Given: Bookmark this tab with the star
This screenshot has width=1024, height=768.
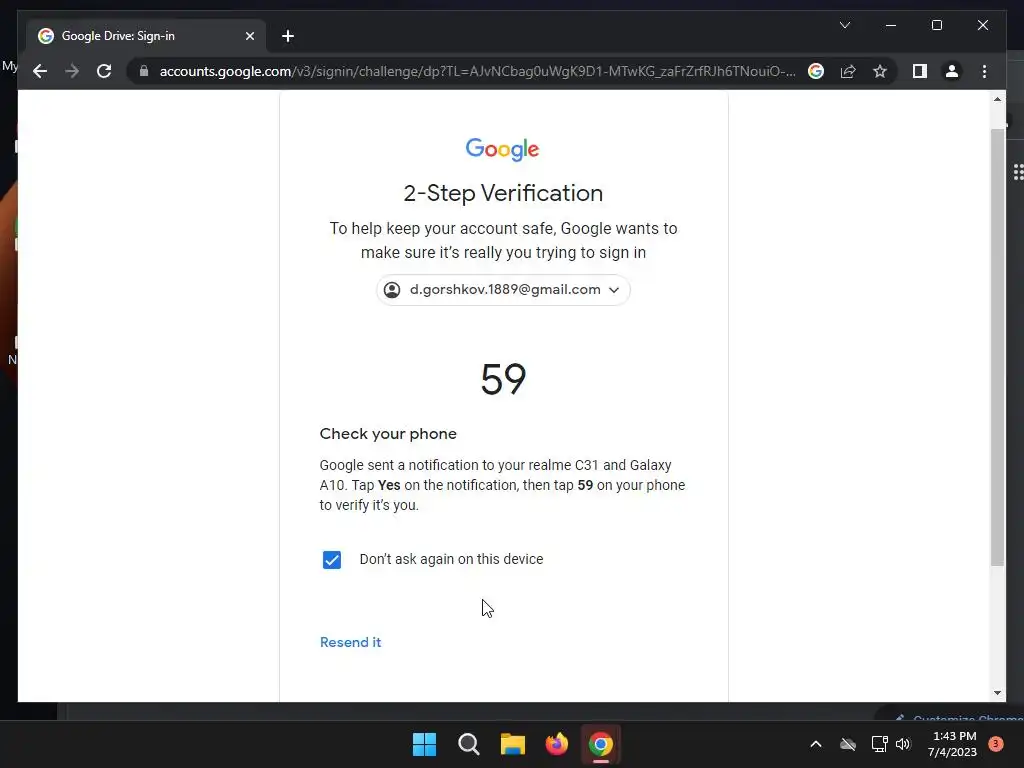Looking at the screenshot, I should (x=880, y=71).
